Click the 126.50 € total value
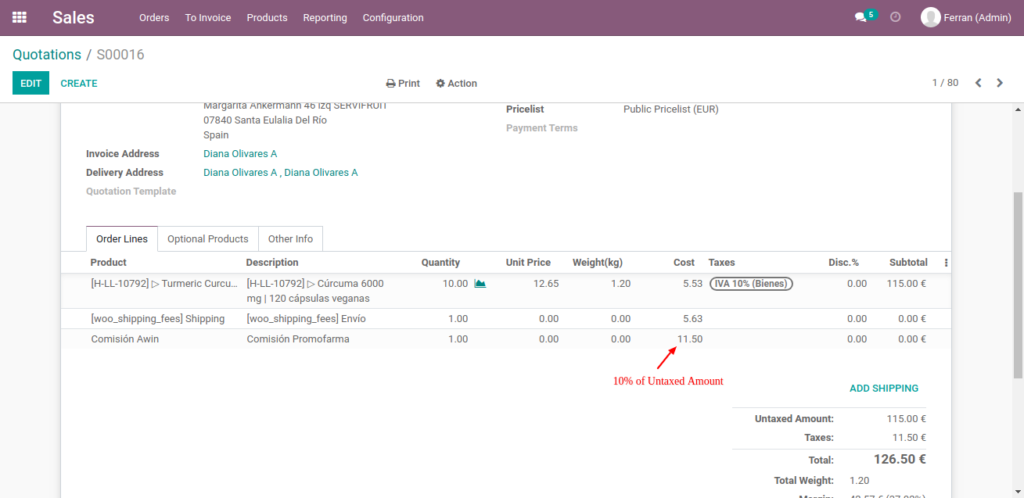Viewport: 1024px width, 498px height. point(899,459)
